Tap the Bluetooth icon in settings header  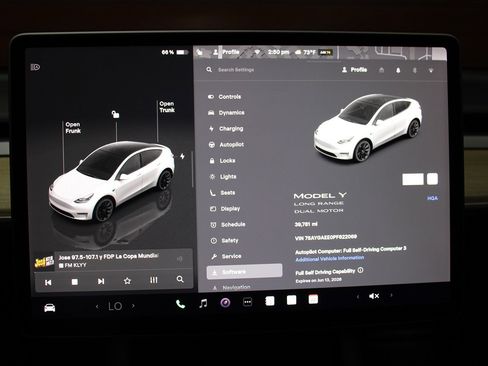(415, 70)
